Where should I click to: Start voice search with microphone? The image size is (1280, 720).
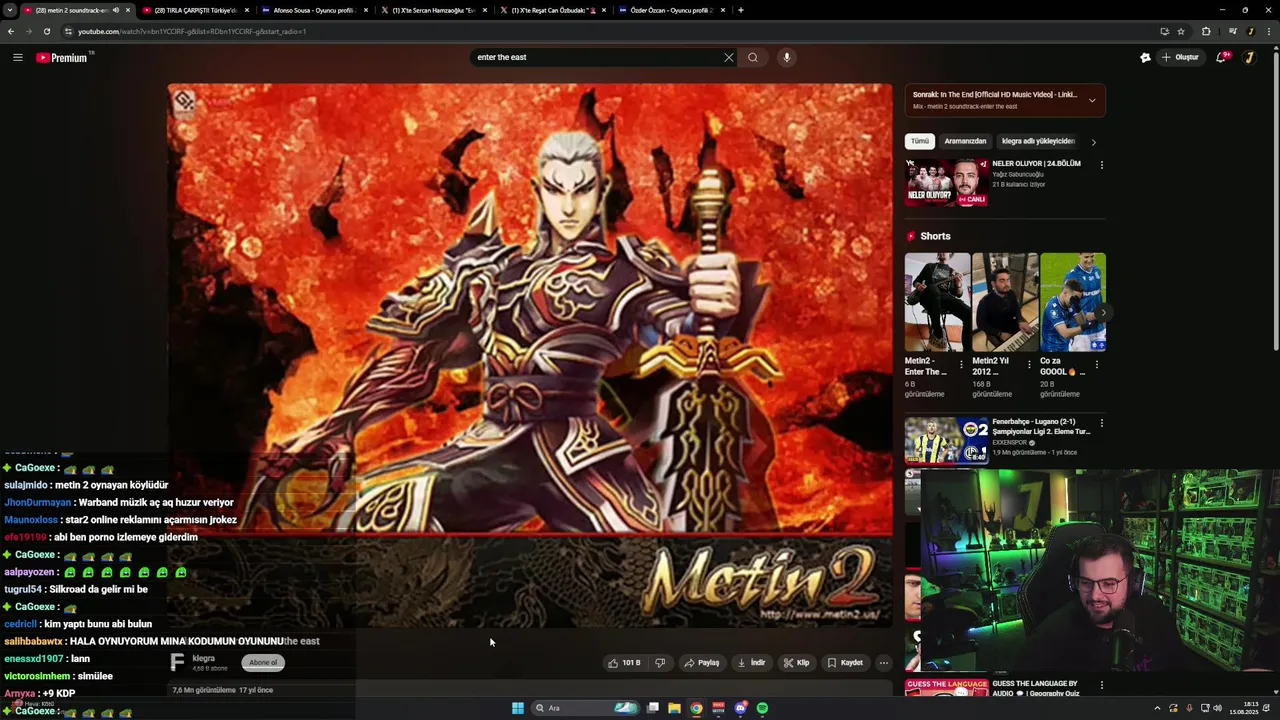click(x=787, y=57)
